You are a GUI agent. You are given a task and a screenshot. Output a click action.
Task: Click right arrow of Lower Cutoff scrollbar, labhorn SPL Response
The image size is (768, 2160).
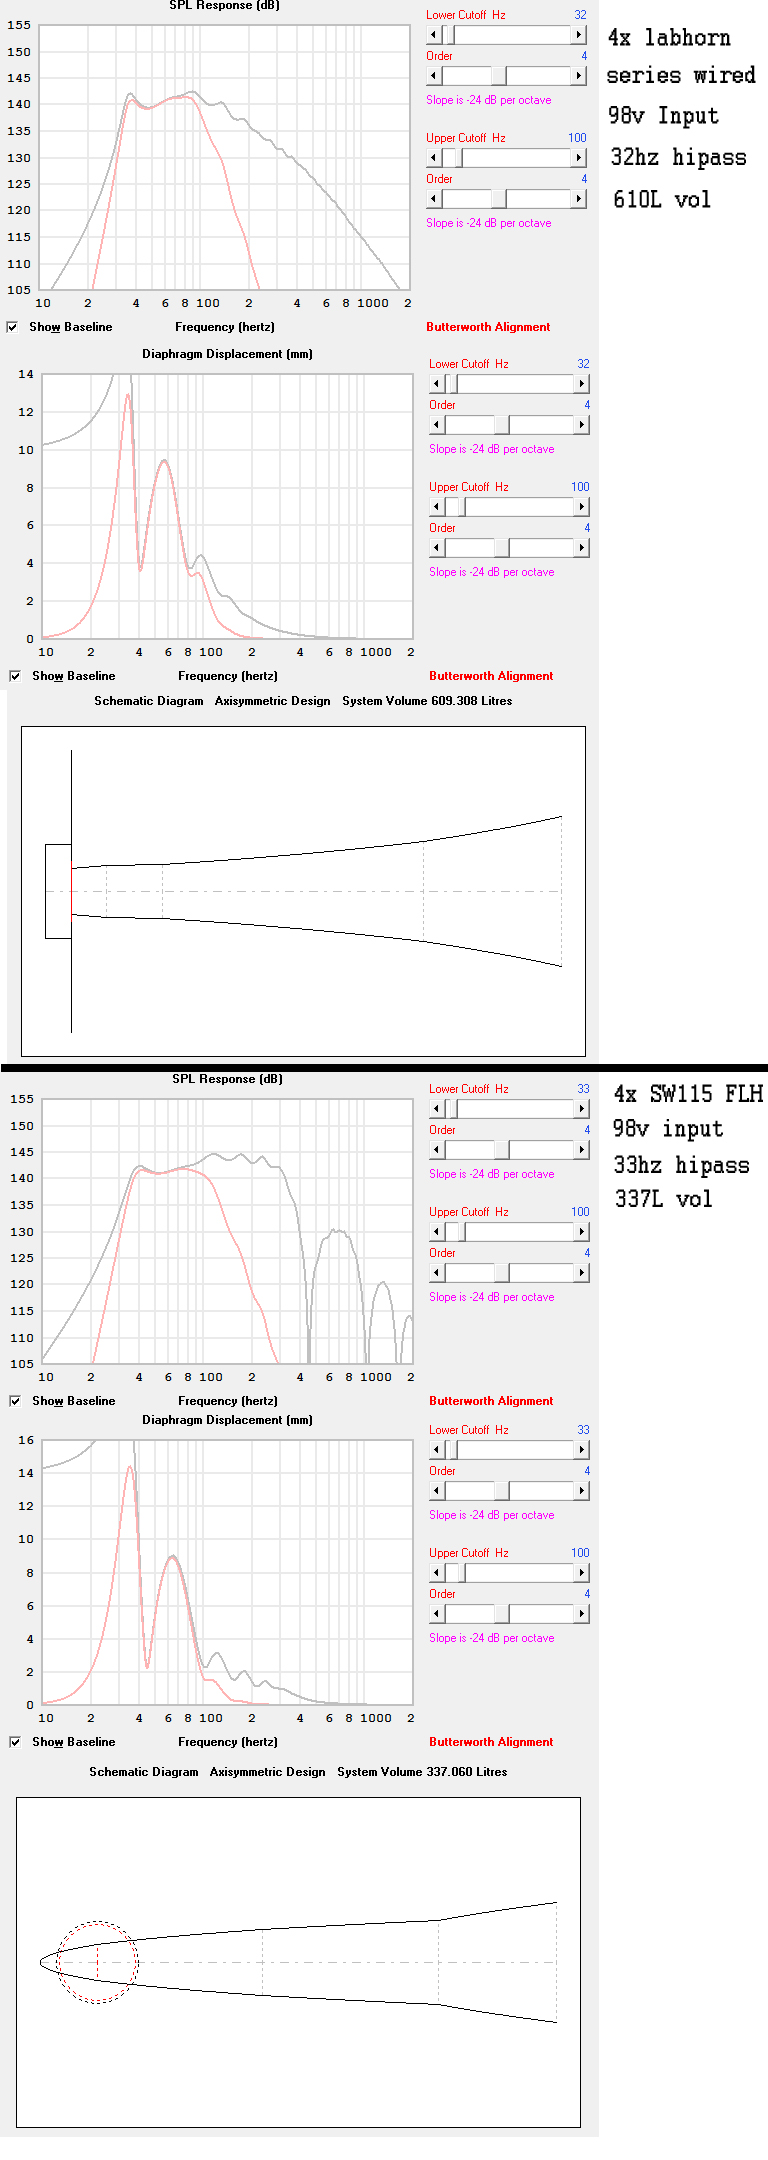(579, 35)
